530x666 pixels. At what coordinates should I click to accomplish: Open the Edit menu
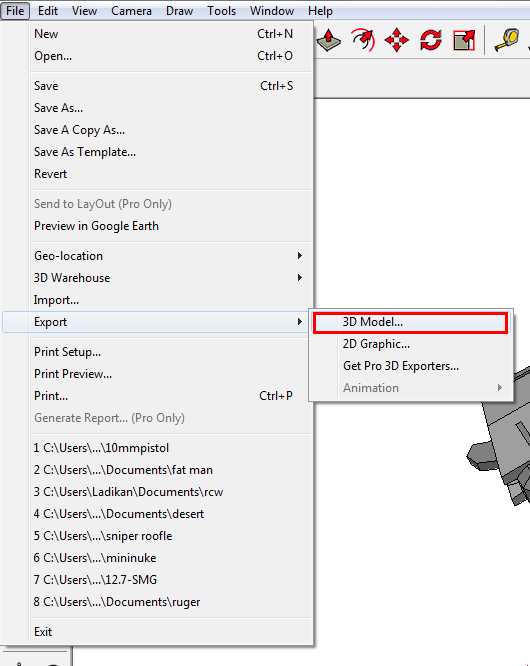pyautogui.click(x=48, y=11)
